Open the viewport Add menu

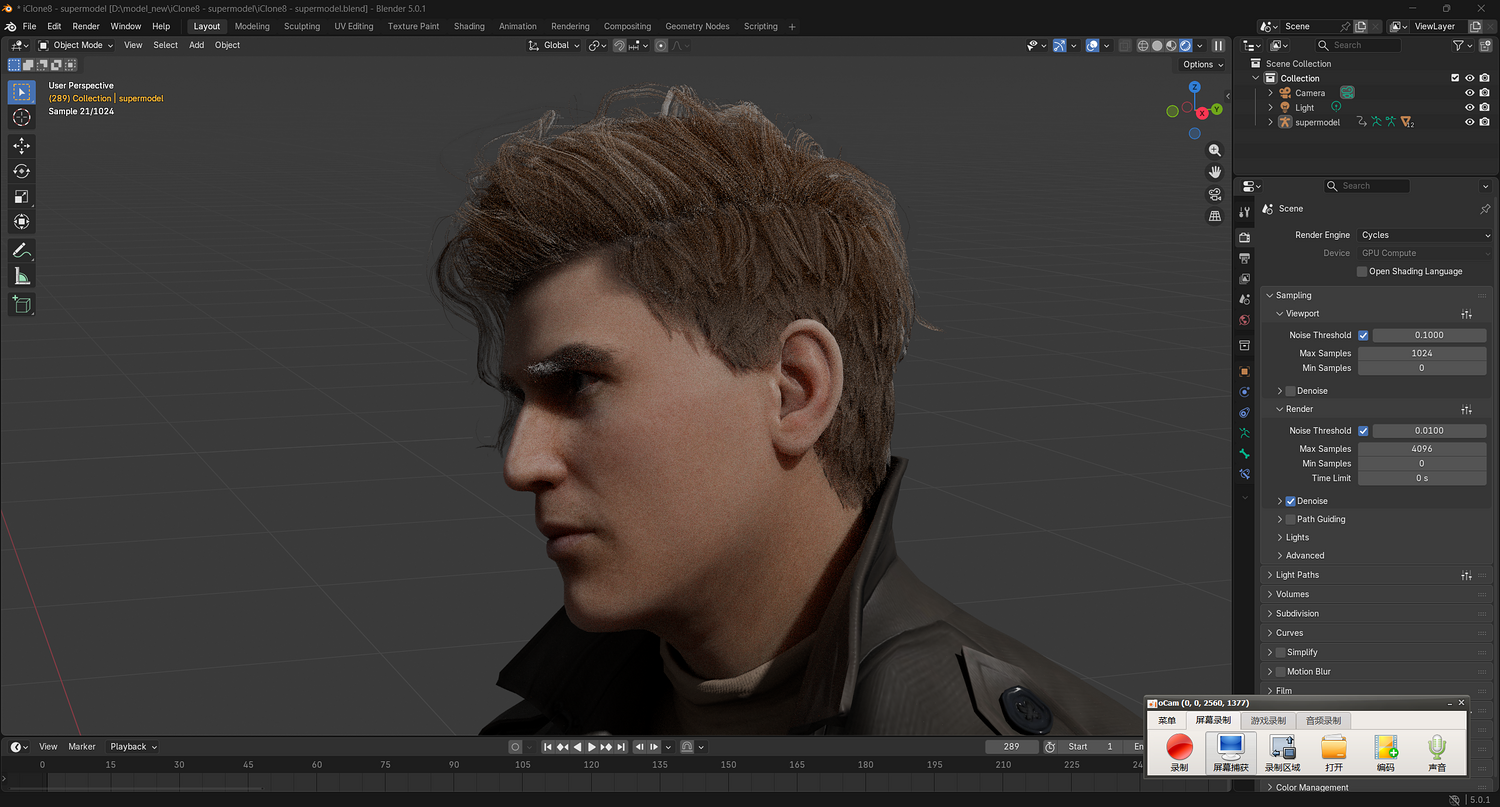(196, 45)
